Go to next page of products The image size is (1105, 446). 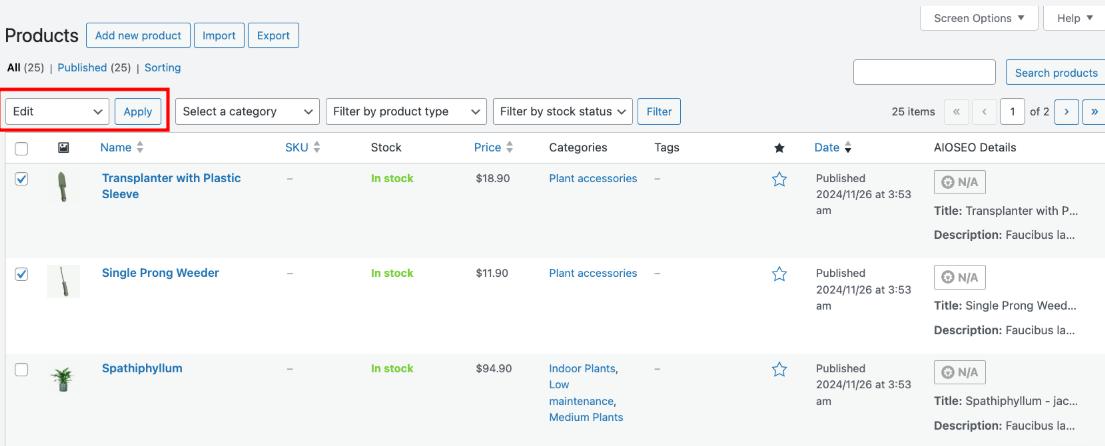tap(1067, 112)
